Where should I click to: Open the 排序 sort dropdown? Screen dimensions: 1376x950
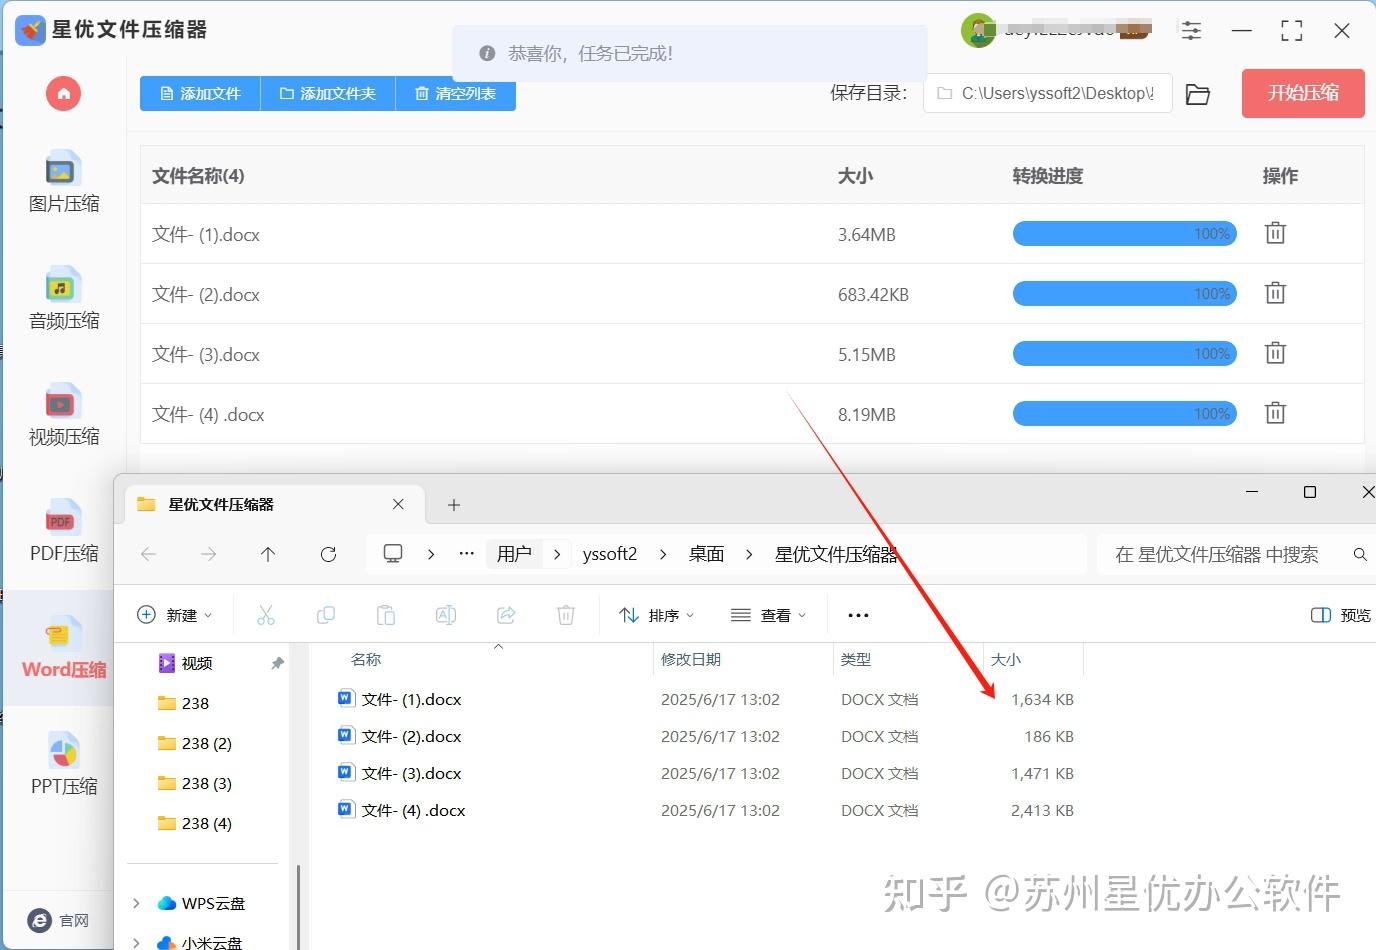656,615
